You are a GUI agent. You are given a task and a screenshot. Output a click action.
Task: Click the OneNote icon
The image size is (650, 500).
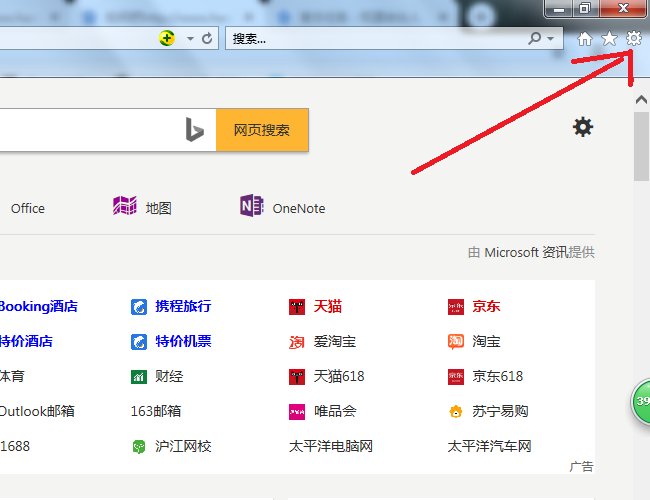251,206
